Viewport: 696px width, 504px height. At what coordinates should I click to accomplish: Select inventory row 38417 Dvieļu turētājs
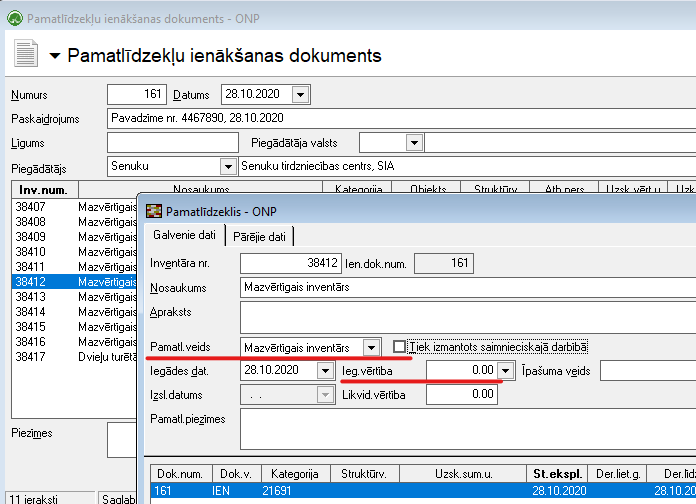[x=75, y=357]
